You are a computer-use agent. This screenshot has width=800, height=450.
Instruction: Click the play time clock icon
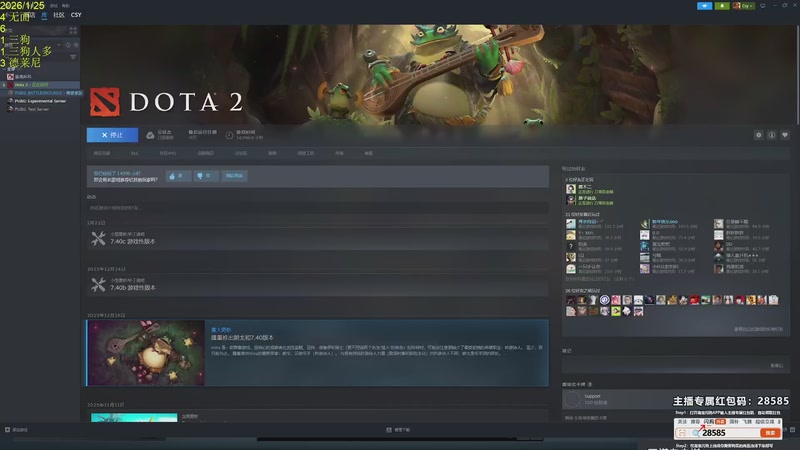coord(229,135)
